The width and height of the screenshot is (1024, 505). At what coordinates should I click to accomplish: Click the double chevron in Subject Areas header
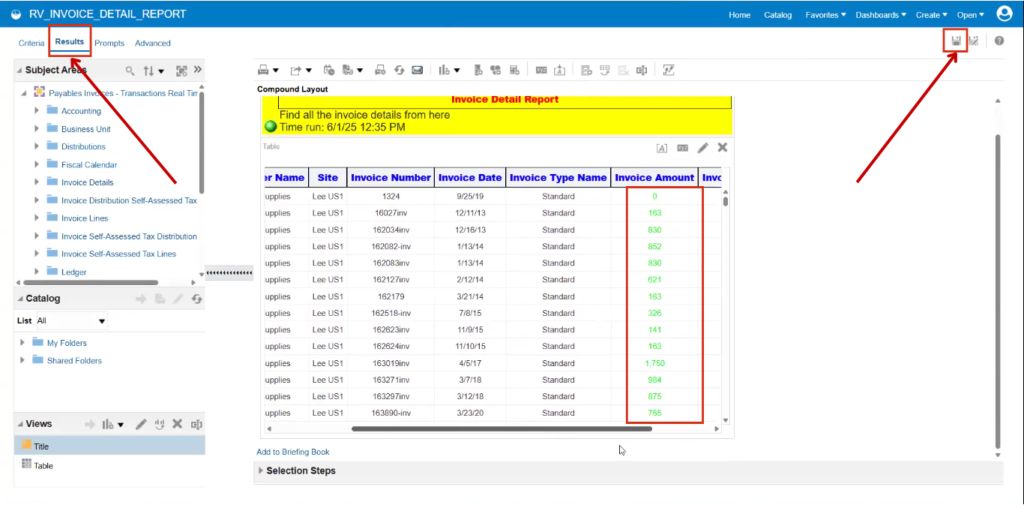pos(198,70)
